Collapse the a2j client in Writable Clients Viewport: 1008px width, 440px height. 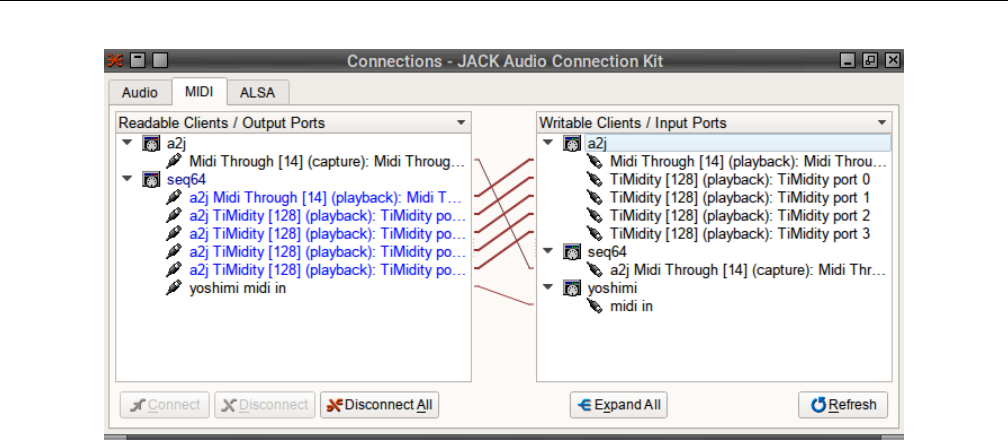pyautogui.click(x=548, y=143)
